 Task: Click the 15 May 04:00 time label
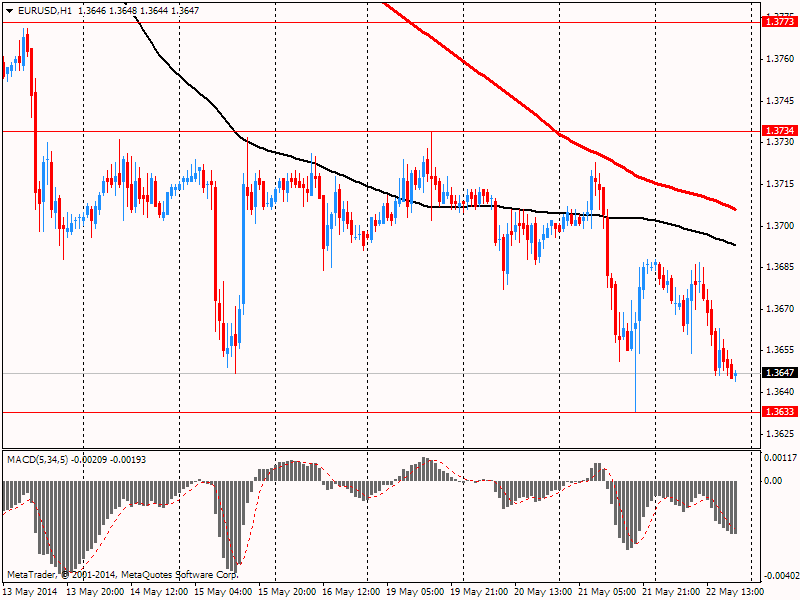pyautogui.click(x=223, y=592)
